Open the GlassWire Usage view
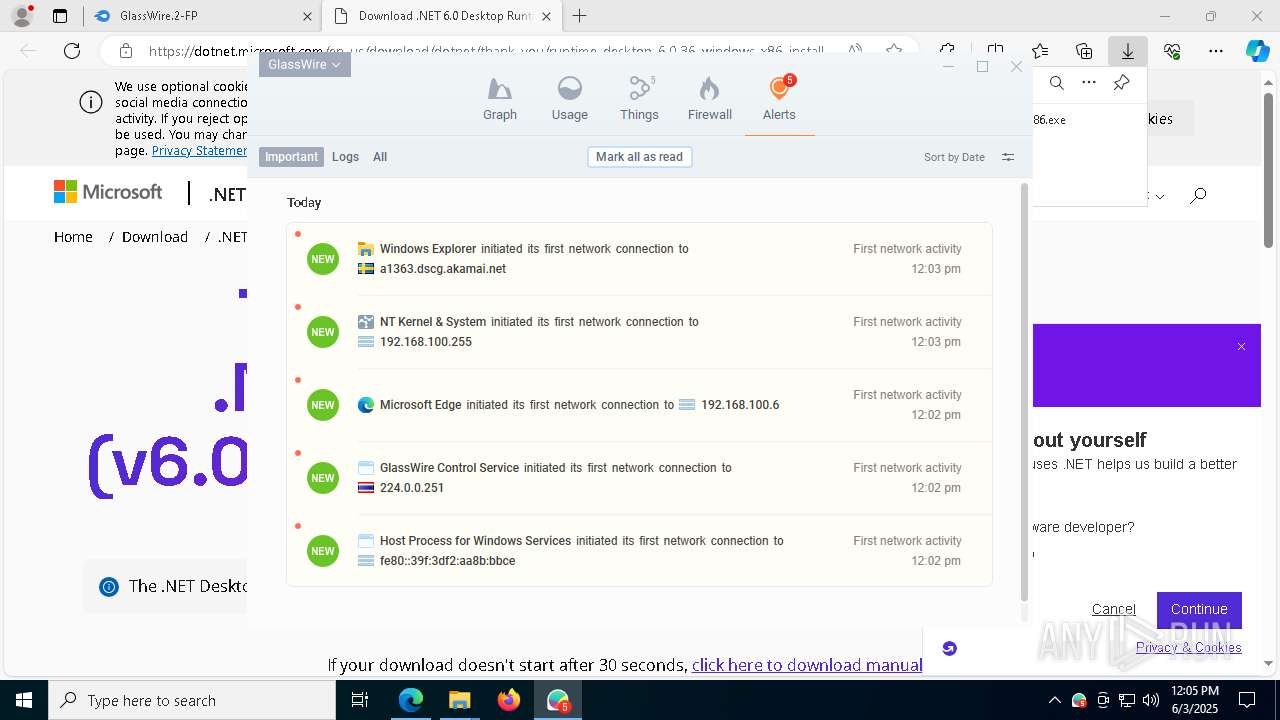 click(570, 99)
